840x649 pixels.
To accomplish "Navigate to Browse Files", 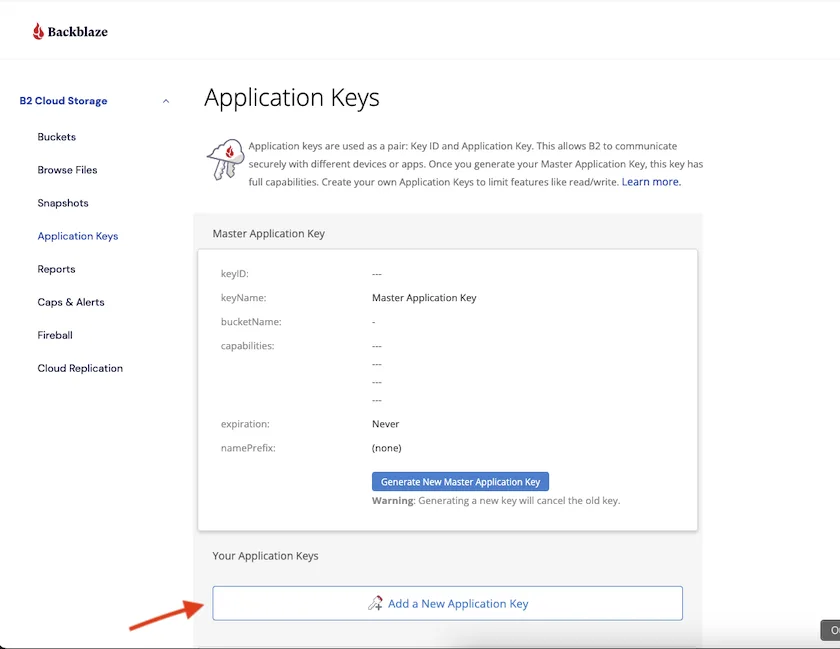I will click(67, 170).
